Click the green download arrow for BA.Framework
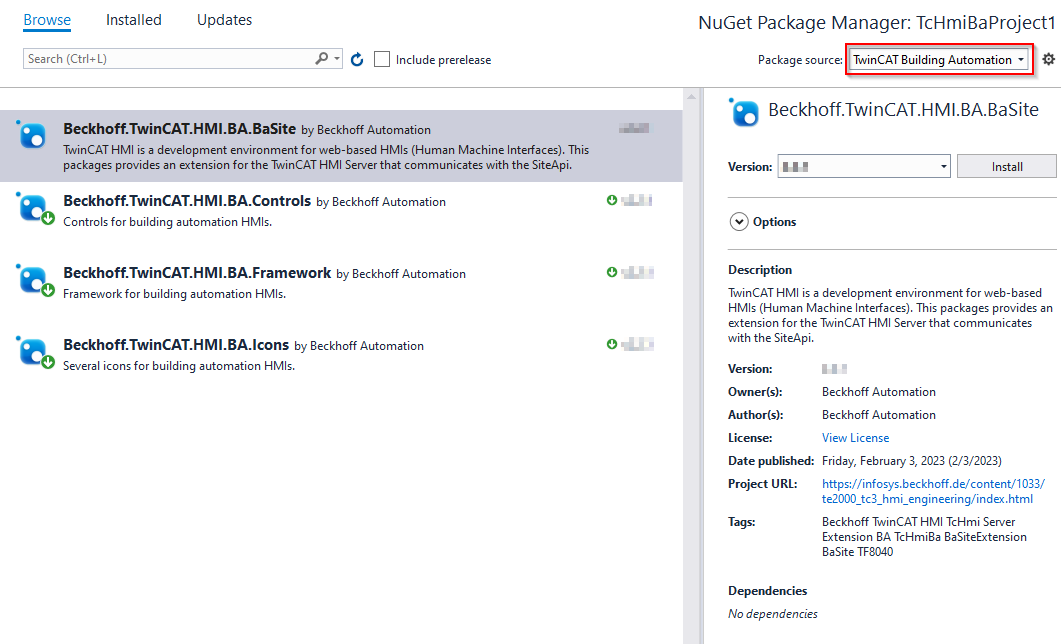Image resolution: width=1061 pixels, height=644 pixels. 612,272
